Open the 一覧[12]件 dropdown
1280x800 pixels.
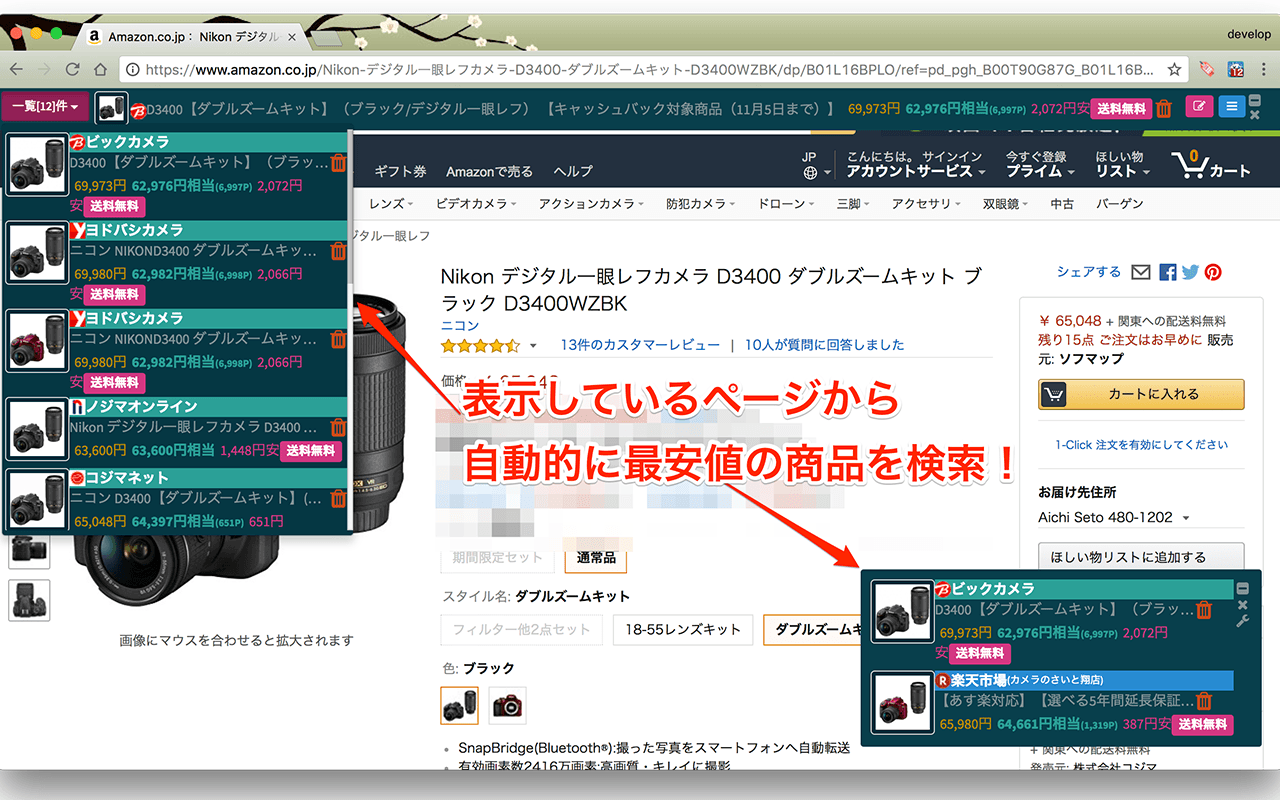(x=46, y=106)
